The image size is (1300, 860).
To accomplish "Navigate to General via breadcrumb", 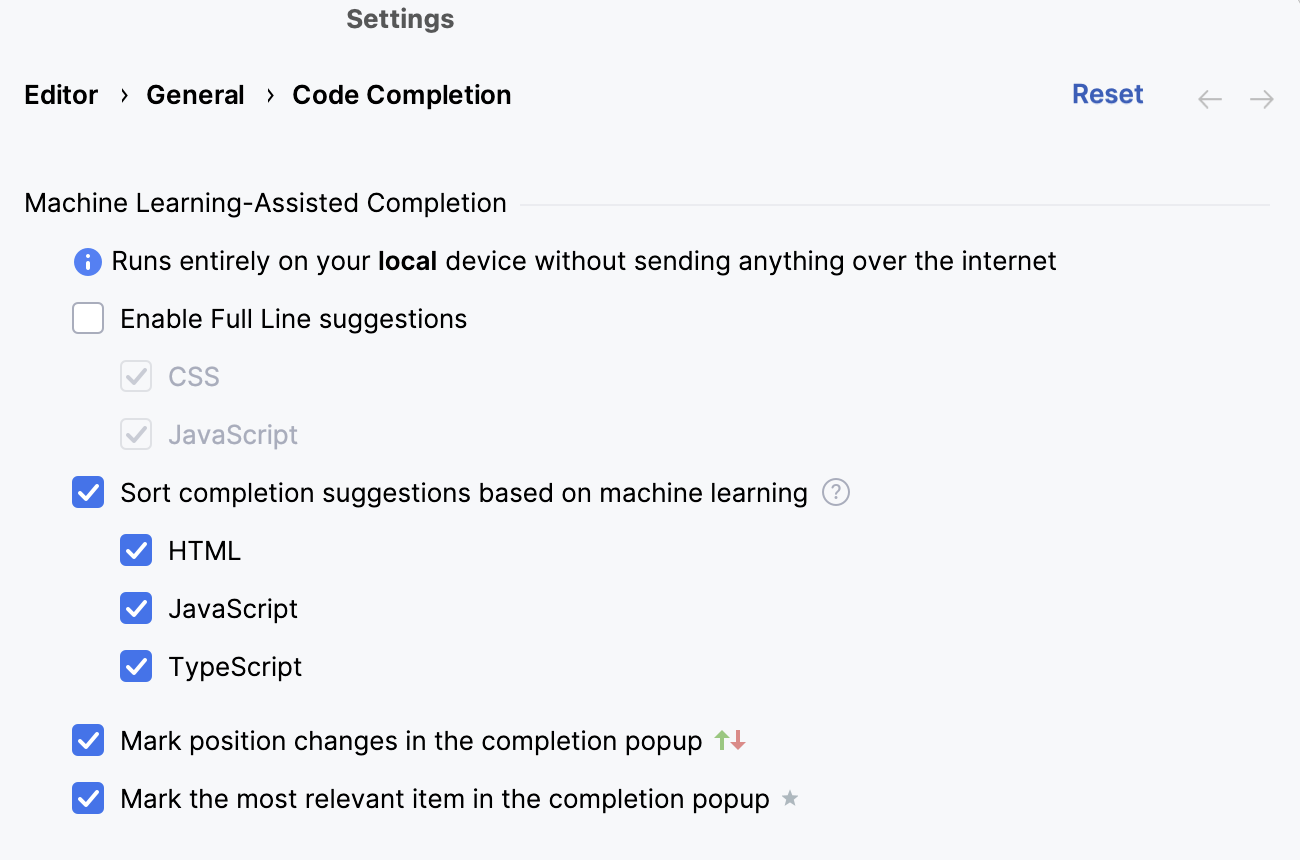I will (x=195, y=94).
